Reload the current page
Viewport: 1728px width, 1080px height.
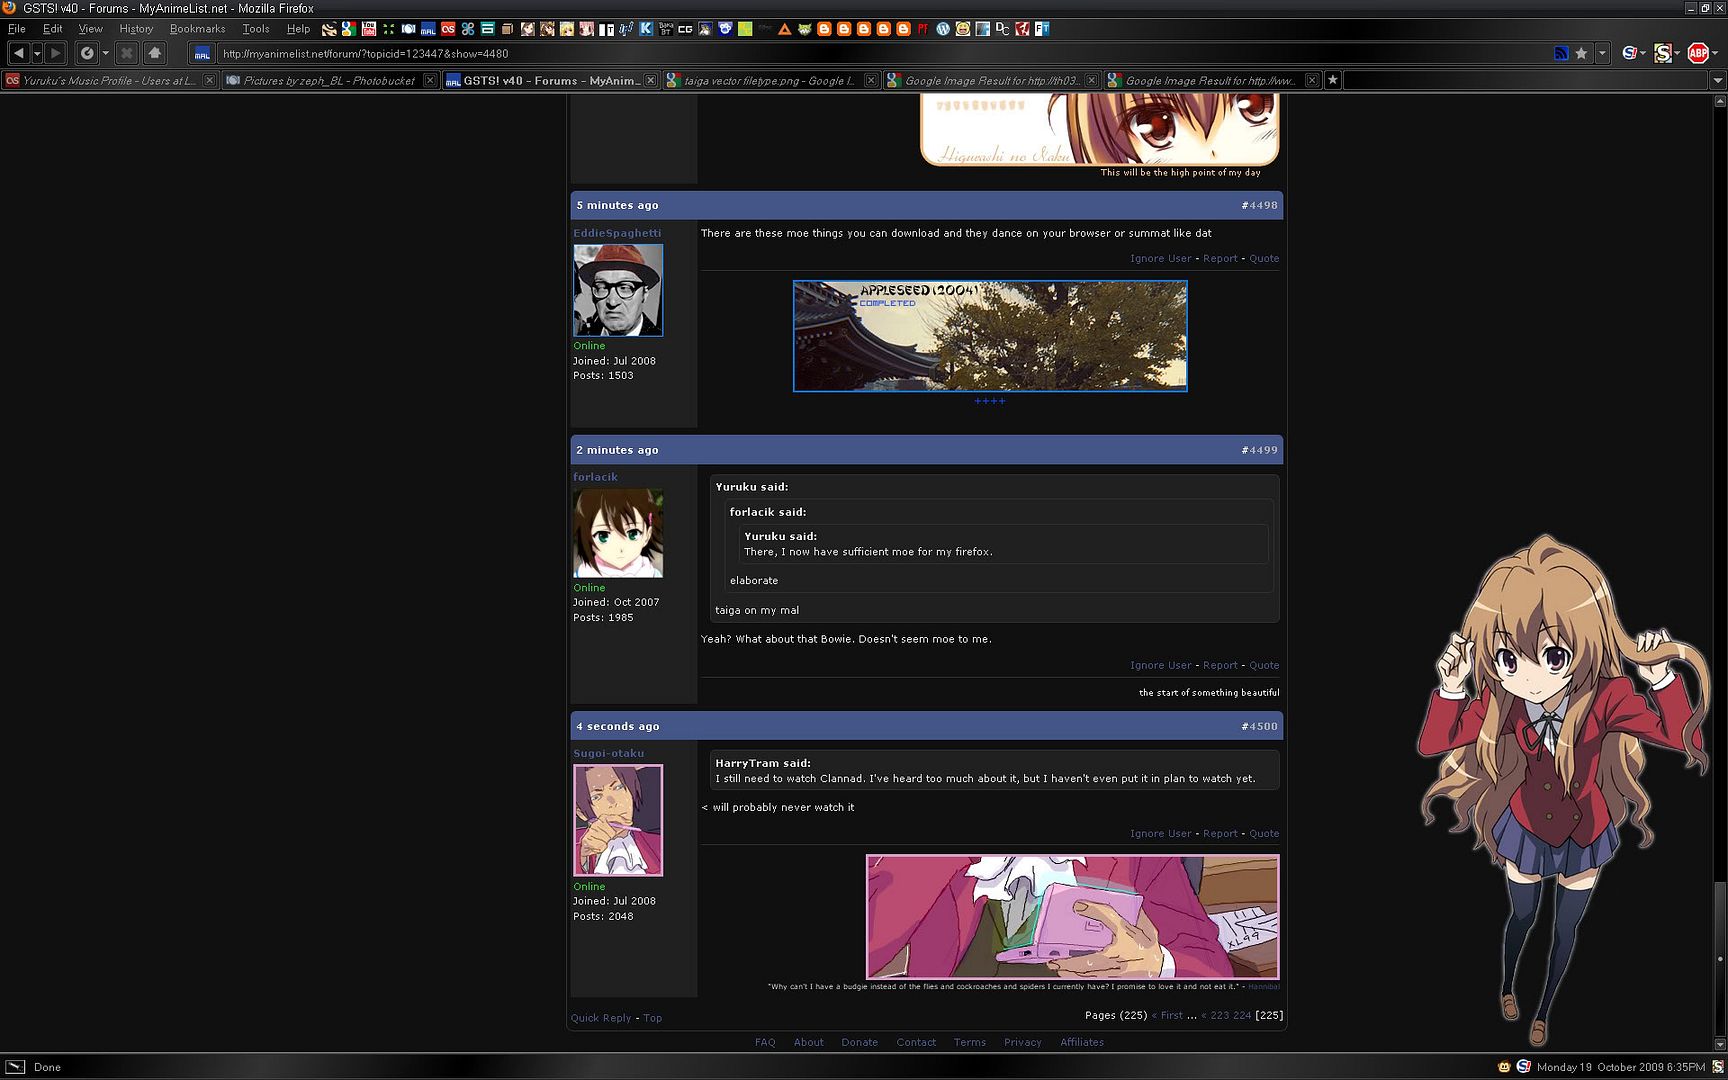(x=88, y=53)
